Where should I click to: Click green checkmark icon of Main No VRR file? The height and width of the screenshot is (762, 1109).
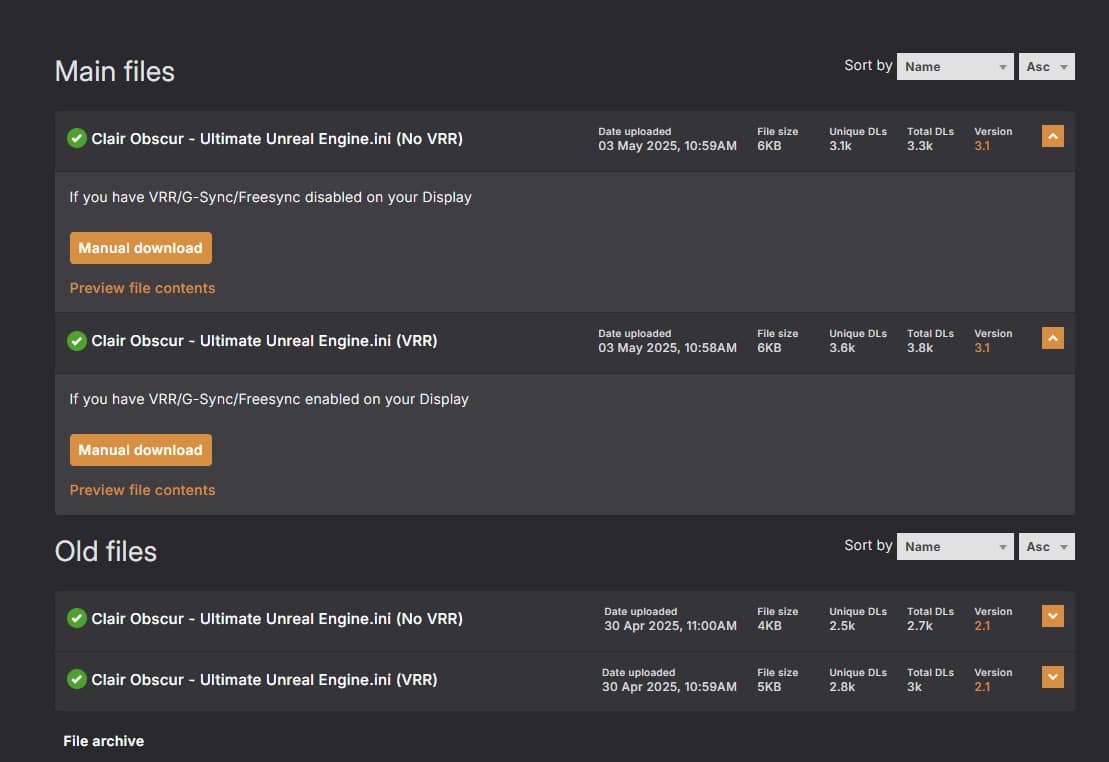[x=76, y=139]
